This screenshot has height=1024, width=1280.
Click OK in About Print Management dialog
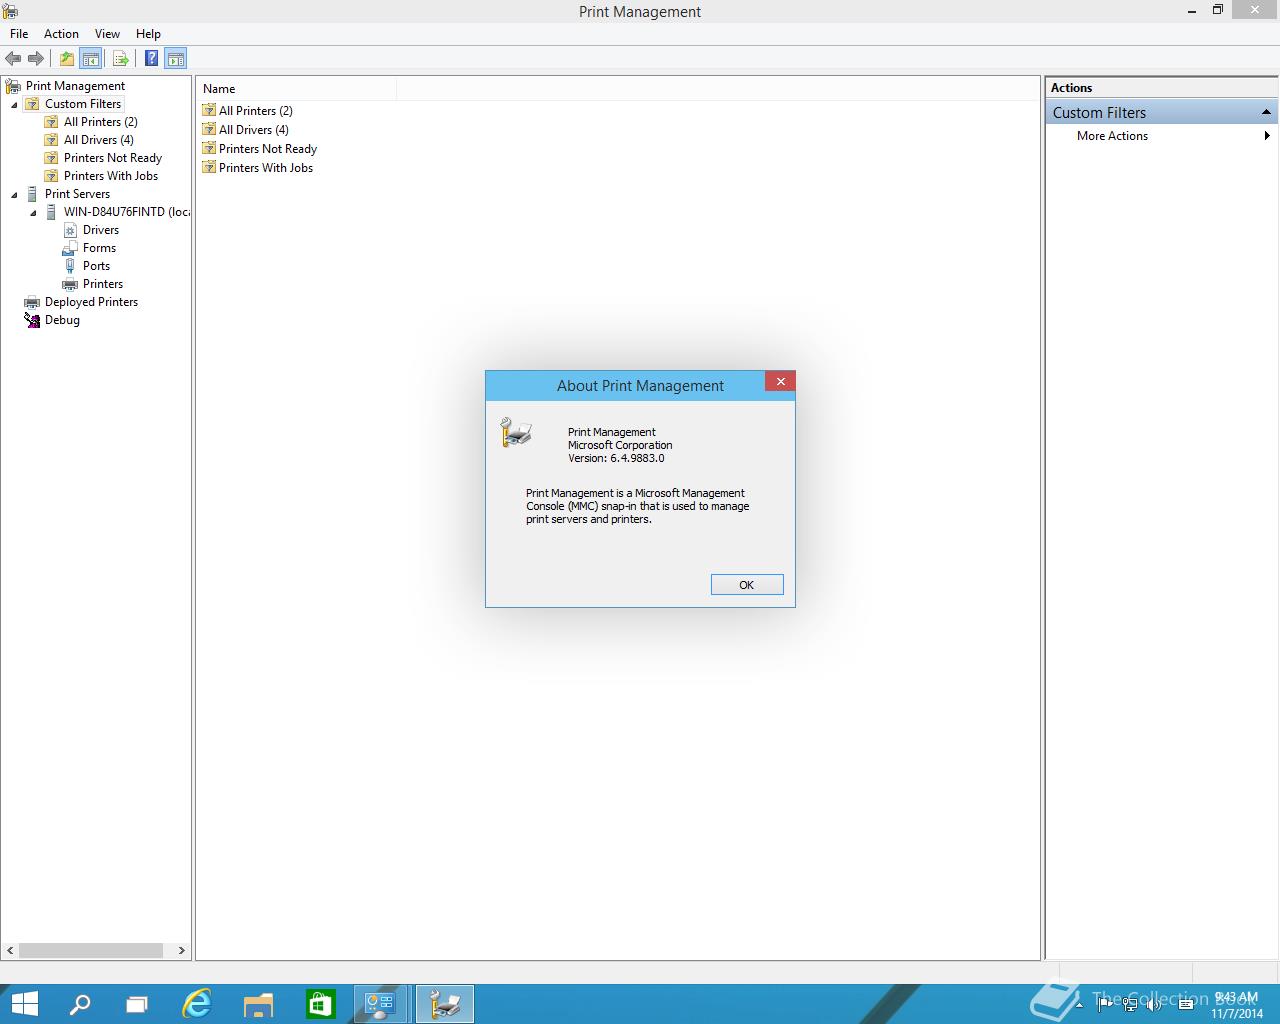[x=747, y=585]
